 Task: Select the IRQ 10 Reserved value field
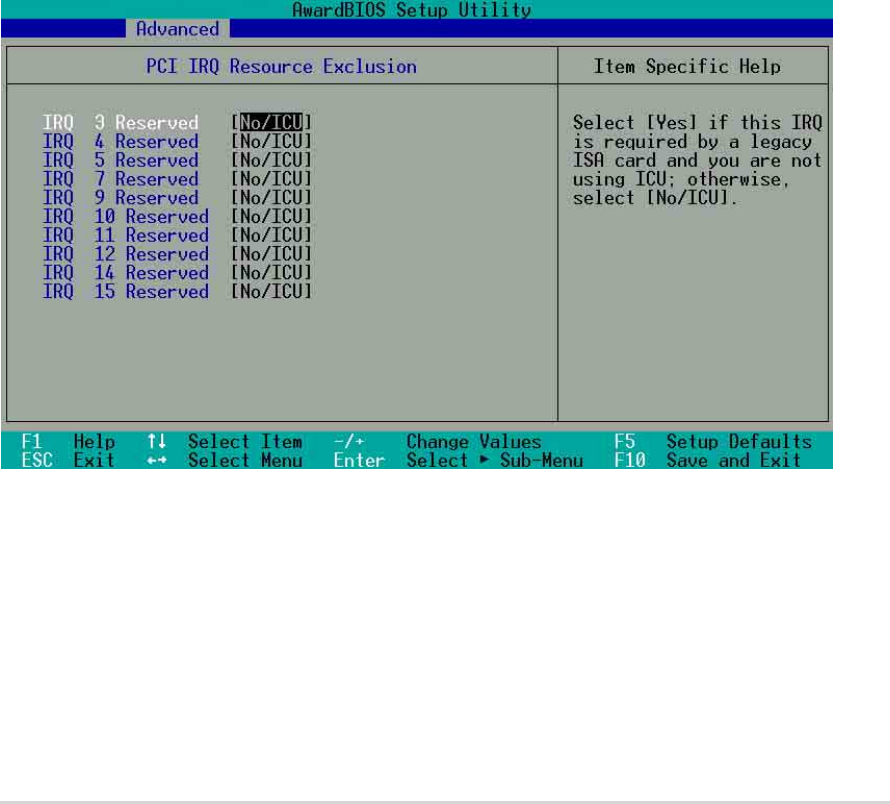pyautogui.click(x=271, y=216)
